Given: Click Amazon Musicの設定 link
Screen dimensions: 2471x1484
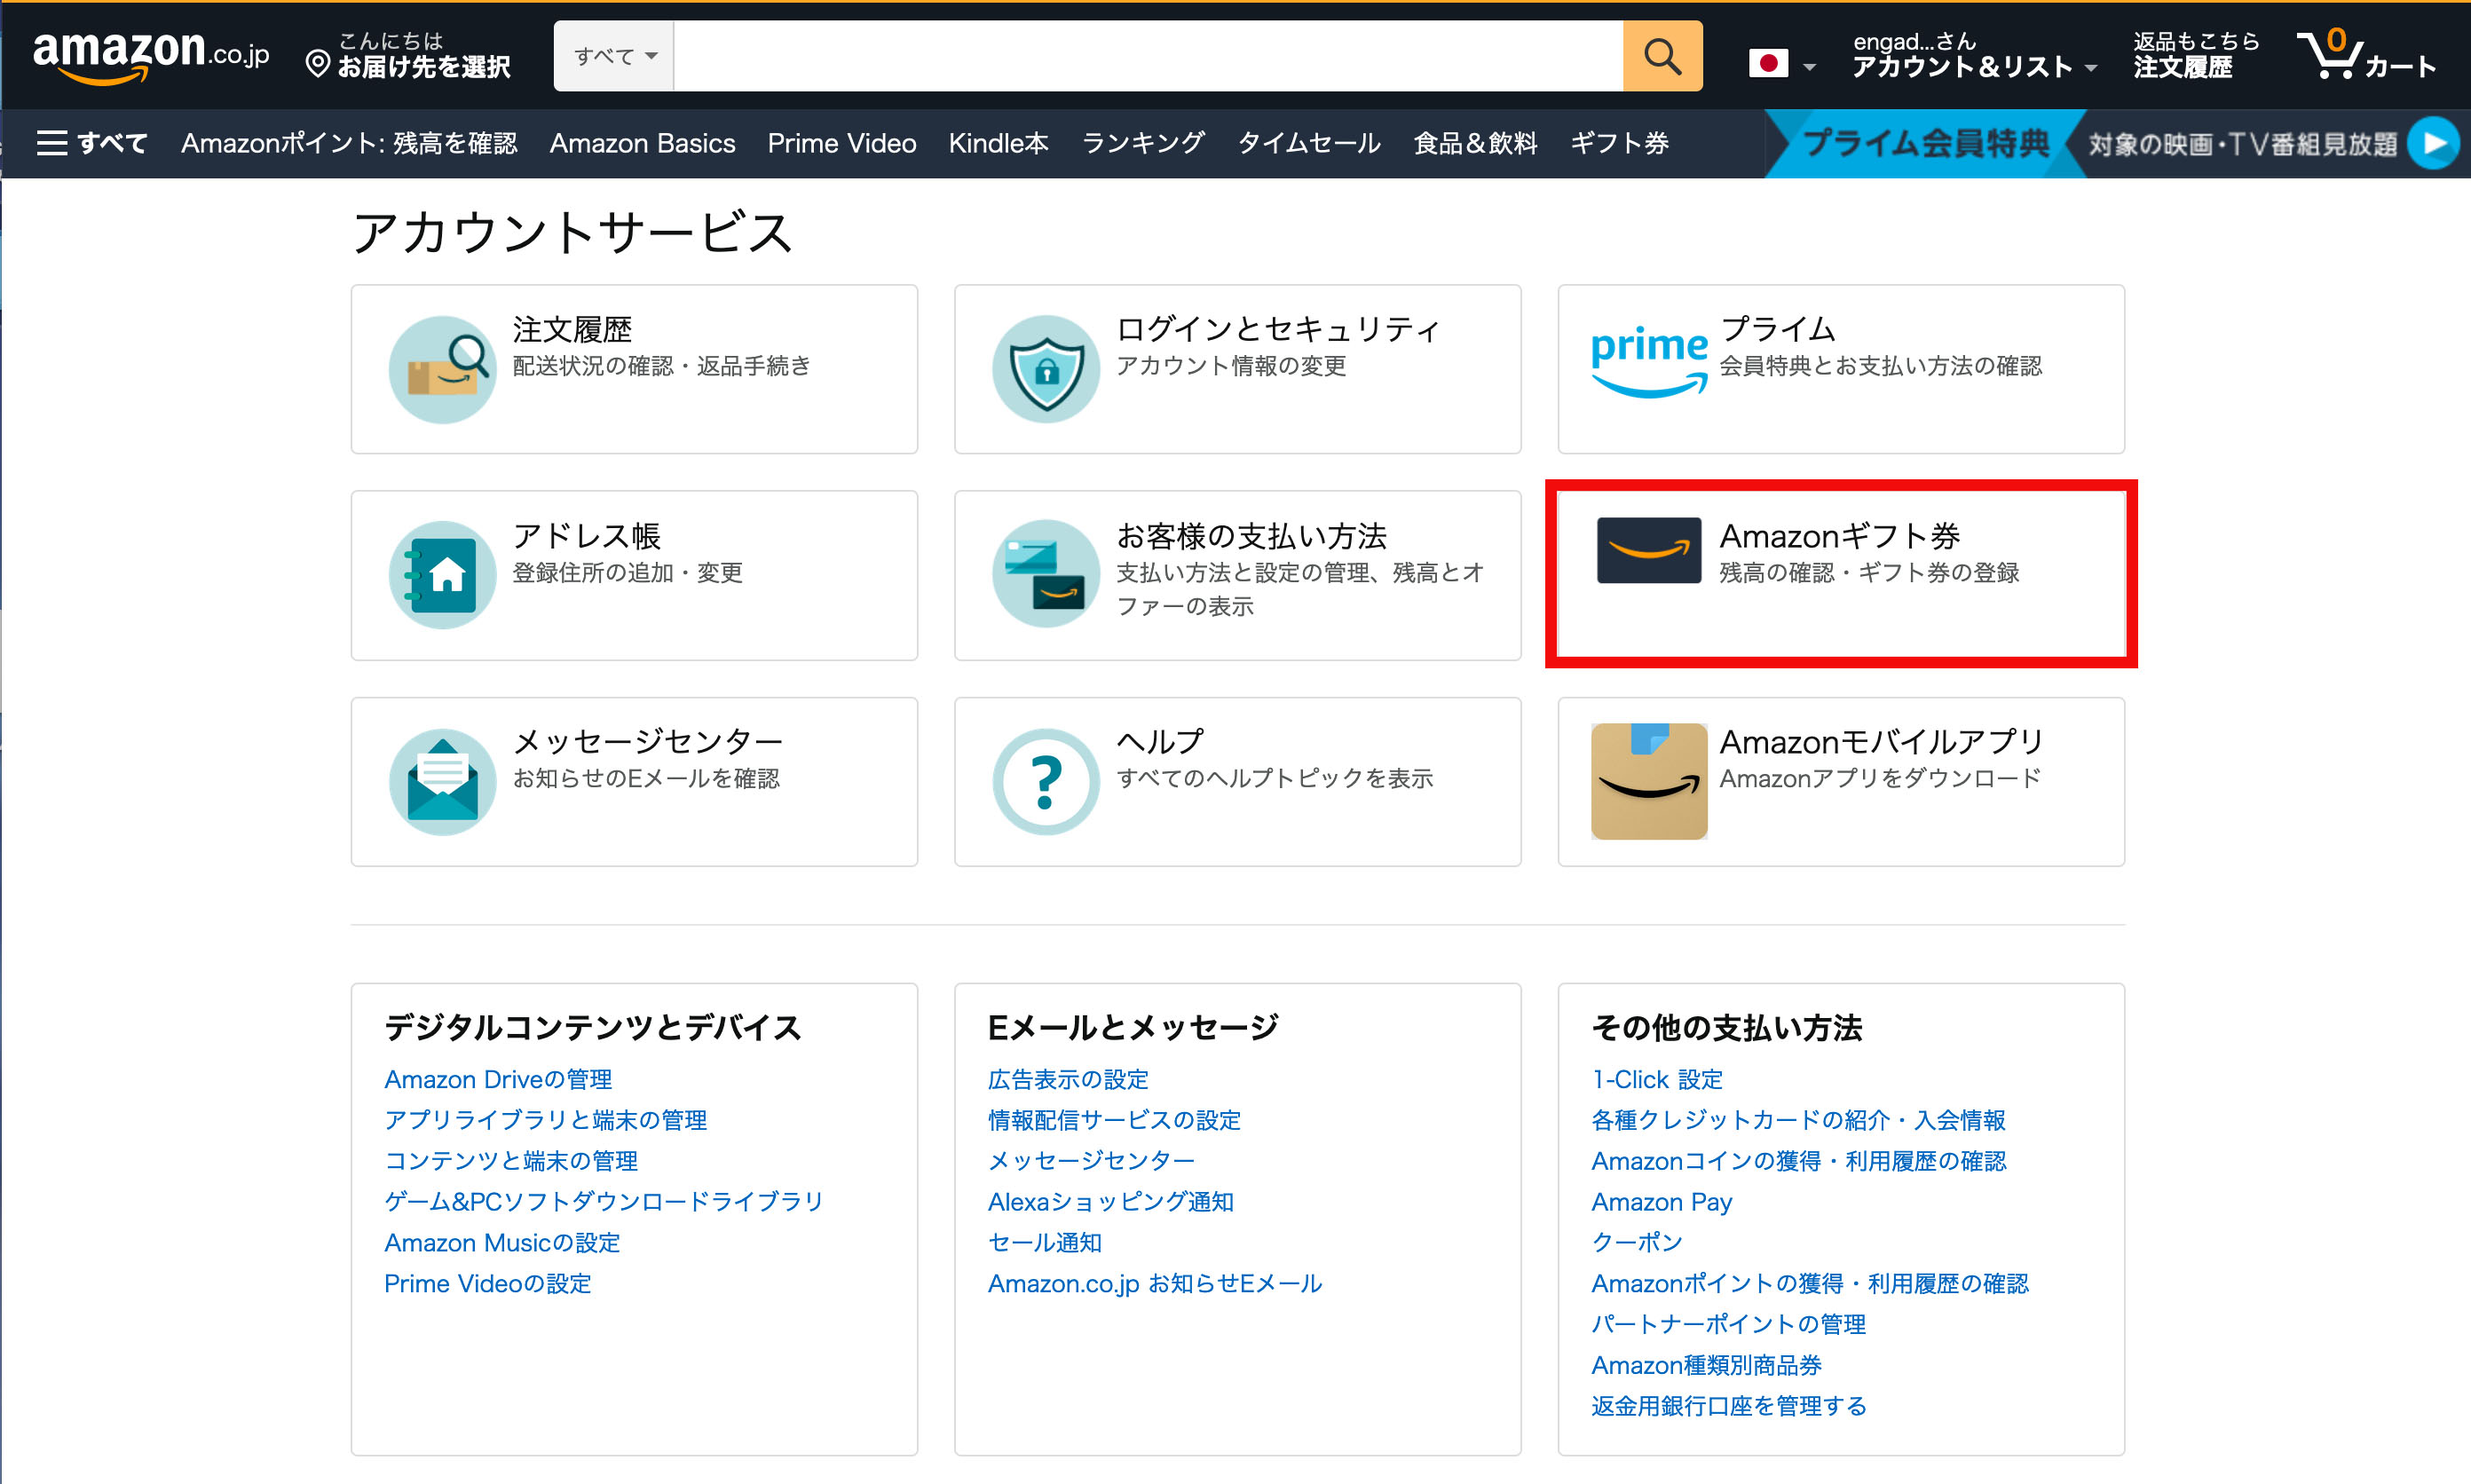Looking at the screenshot, I should coord(502,1243).
